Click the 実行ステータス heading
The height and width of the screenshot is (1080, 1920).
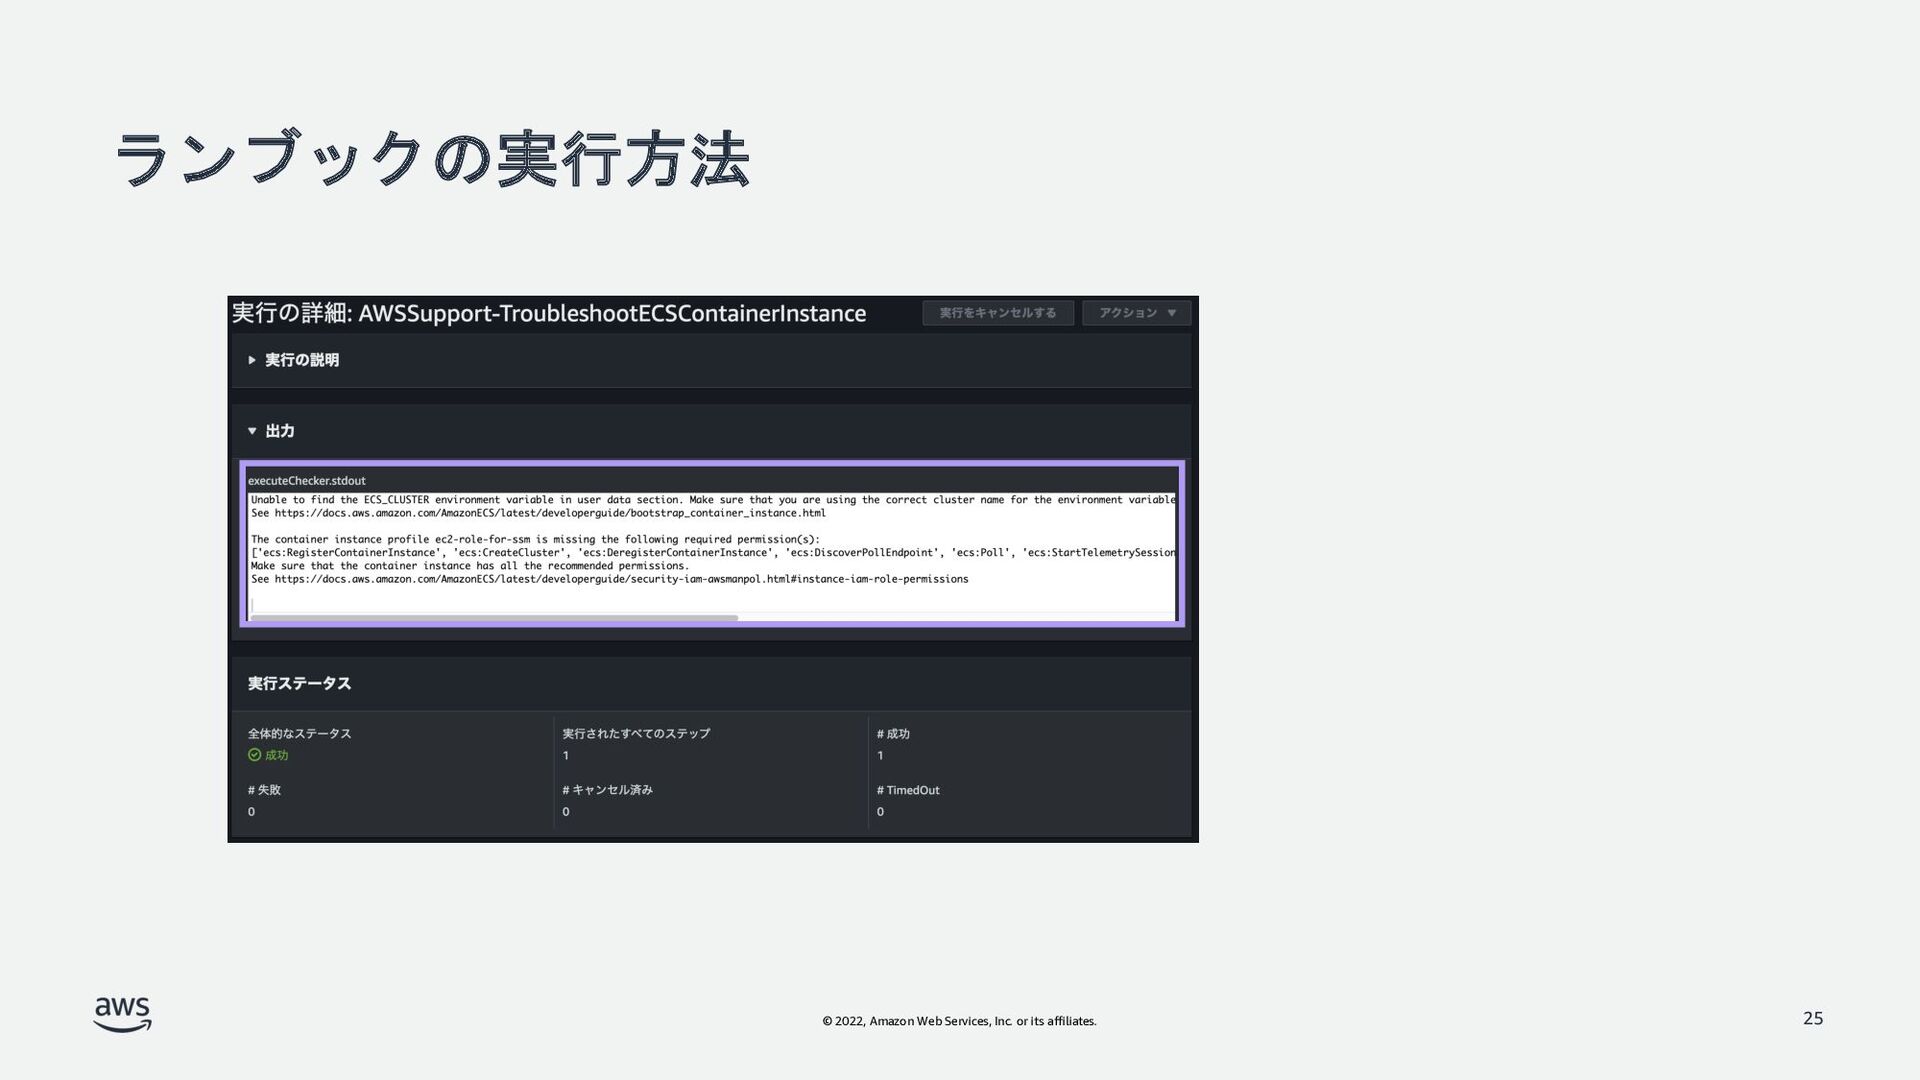(299, 684)
